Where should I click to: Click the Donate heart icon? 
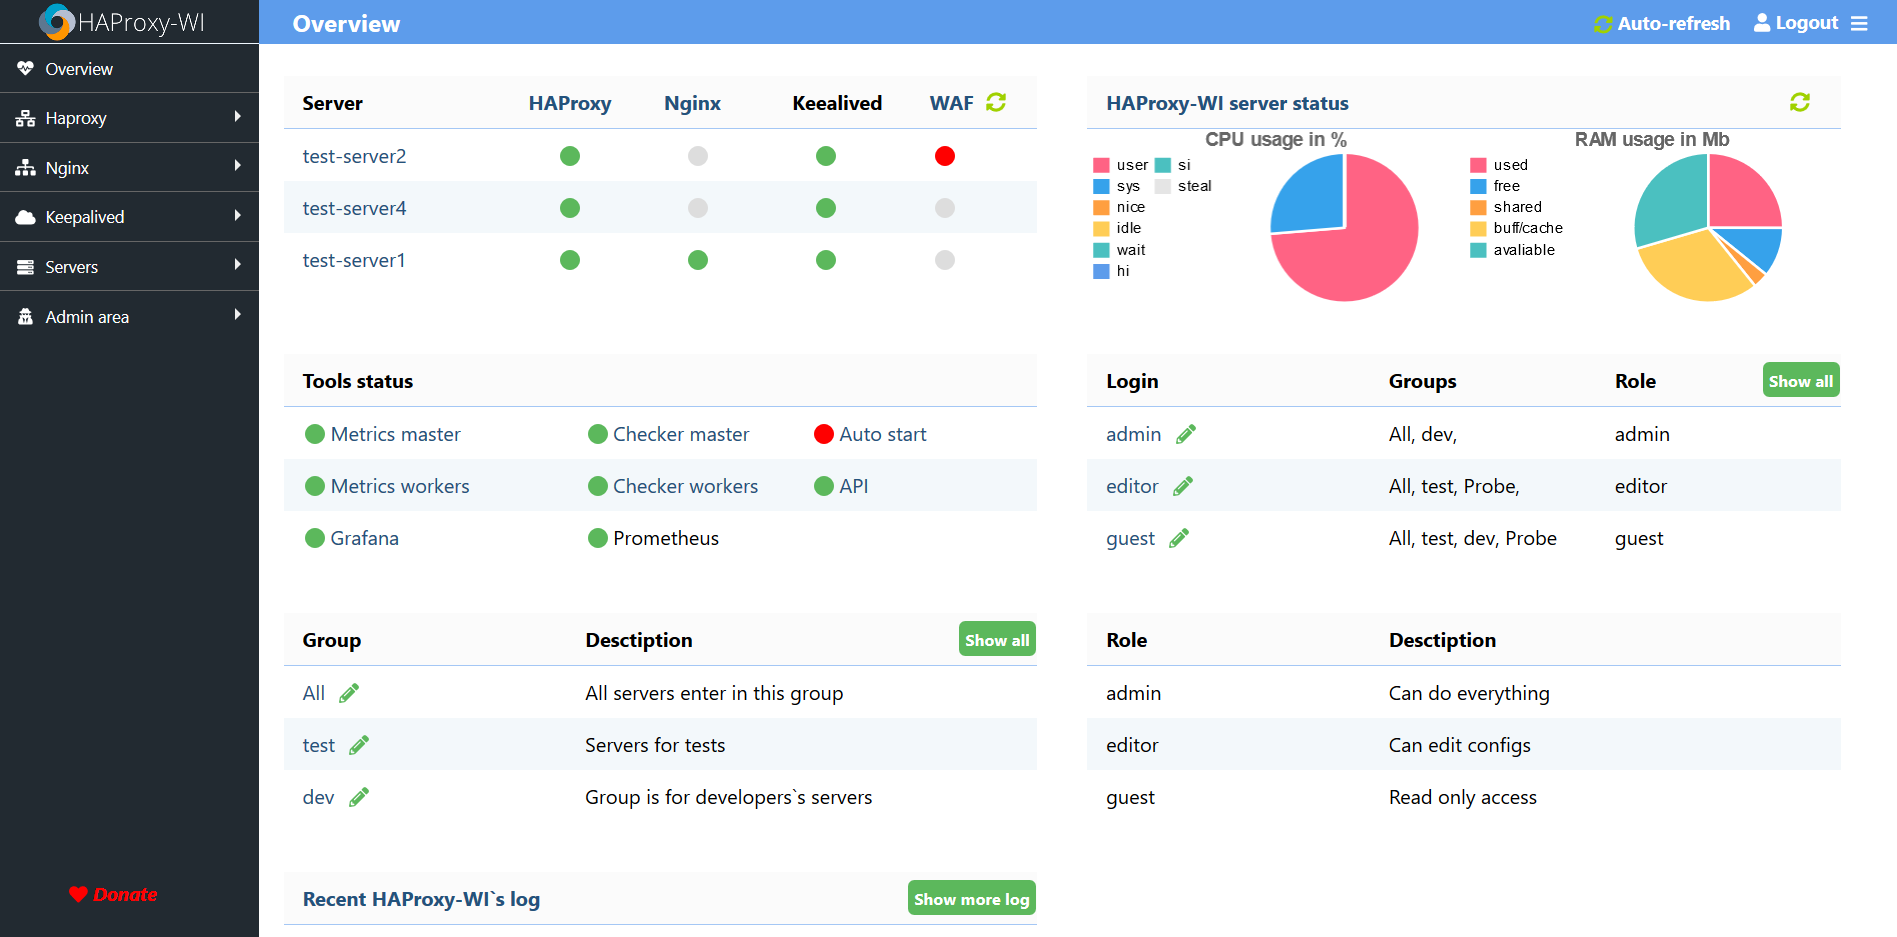(x=79, y=894)
